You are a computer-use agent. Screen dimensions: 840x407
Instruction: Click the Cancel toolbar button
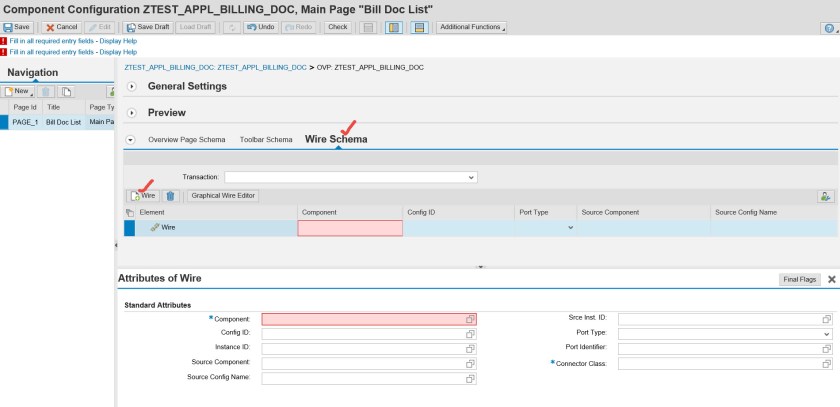(x=61, y=27)
